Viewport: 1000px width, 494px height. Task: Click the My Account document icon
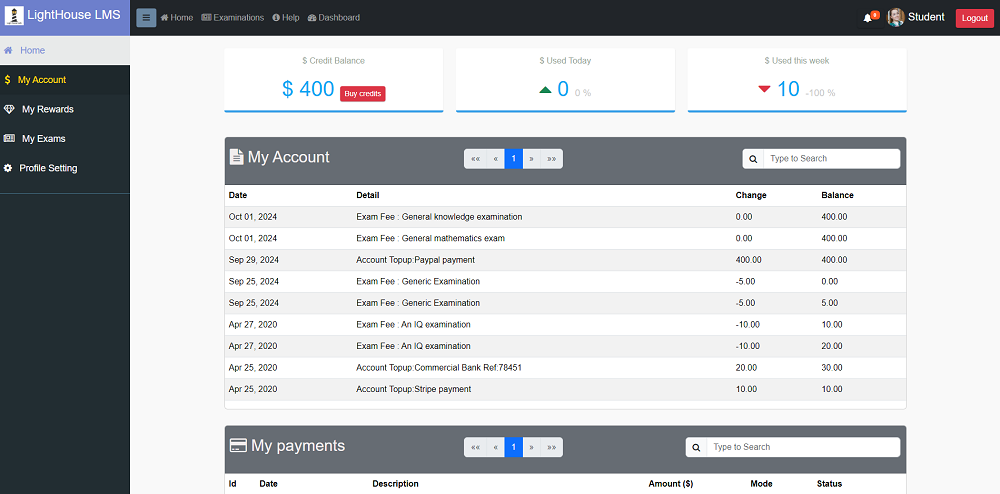click(236, 157)
